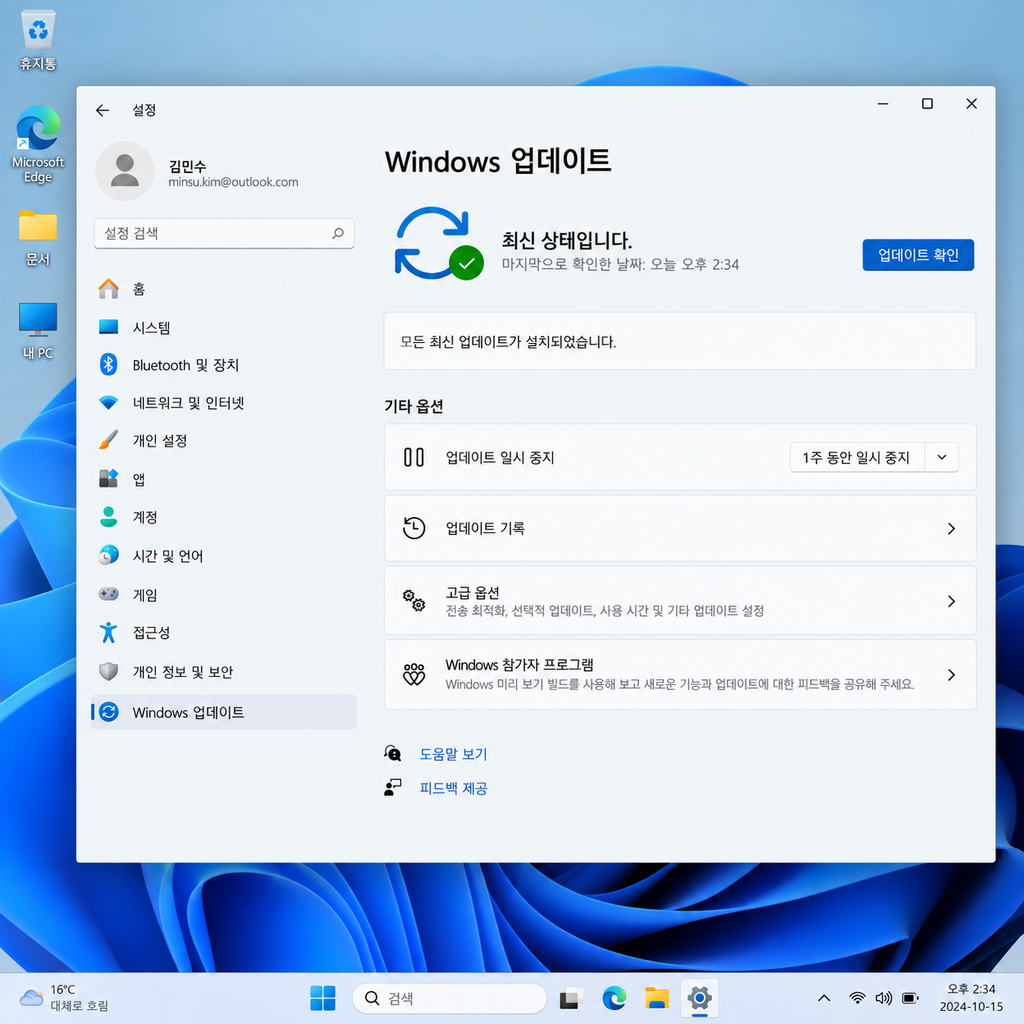This screenshot has height=1024, width=1024.
Task: Click the System monitor icon
Action: (108, 327)
